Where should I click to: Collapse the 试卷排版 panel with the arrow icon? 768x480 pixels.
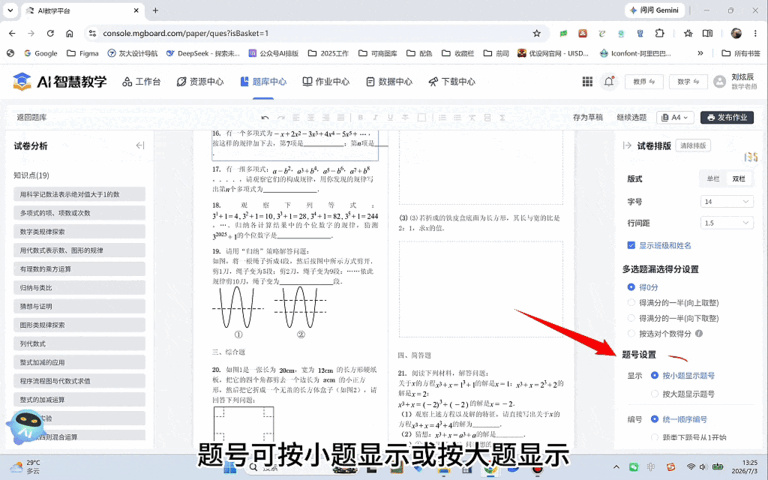tap(626, 145)
